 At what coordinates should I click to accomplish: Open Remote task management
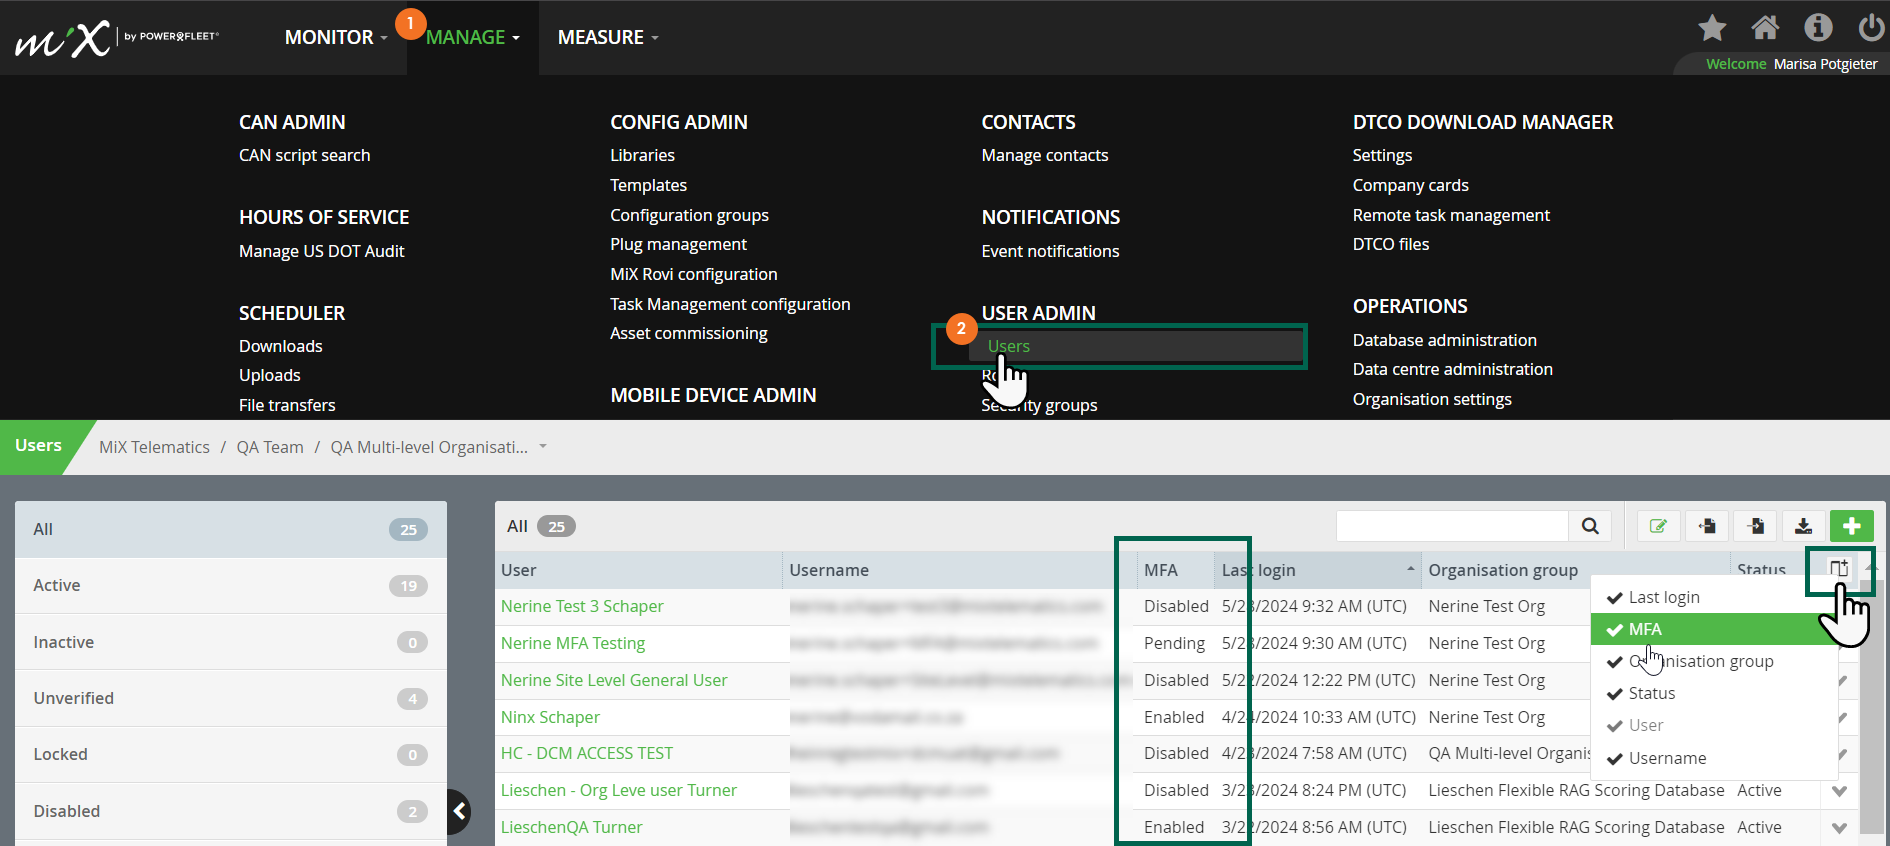tap(1451, 215)
